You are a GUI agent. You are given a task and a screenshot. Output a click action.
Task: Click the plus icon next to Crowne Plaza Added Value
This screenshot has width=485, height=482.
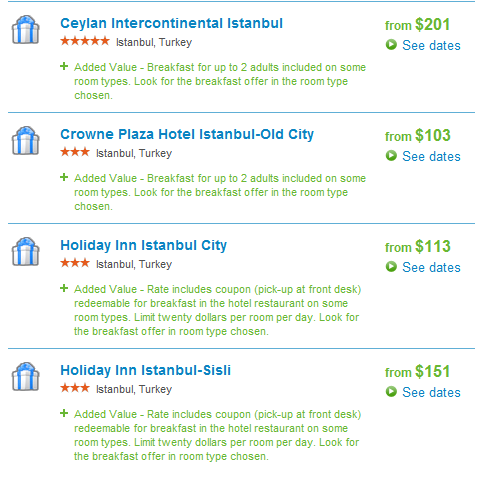(64, 177)
